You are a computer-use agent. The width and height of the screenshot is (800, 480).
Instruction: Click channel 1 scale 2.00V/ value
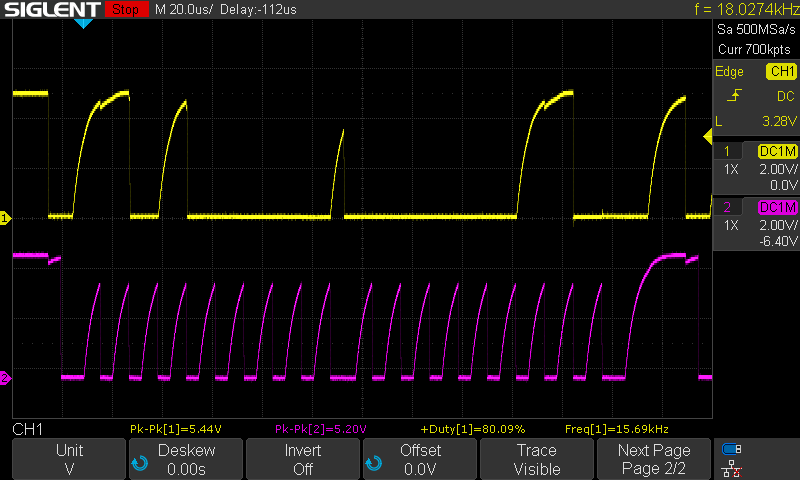coord(778,169)
